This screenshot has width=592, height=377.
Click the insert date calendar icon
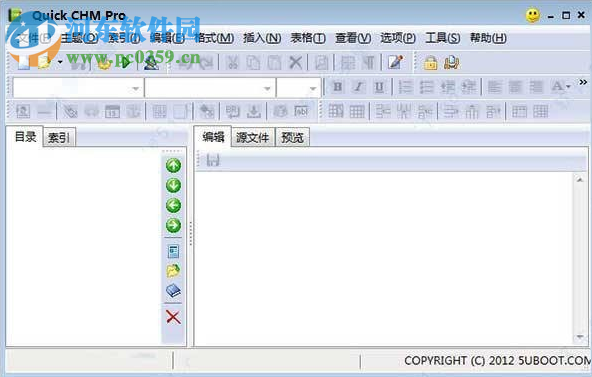112,111
